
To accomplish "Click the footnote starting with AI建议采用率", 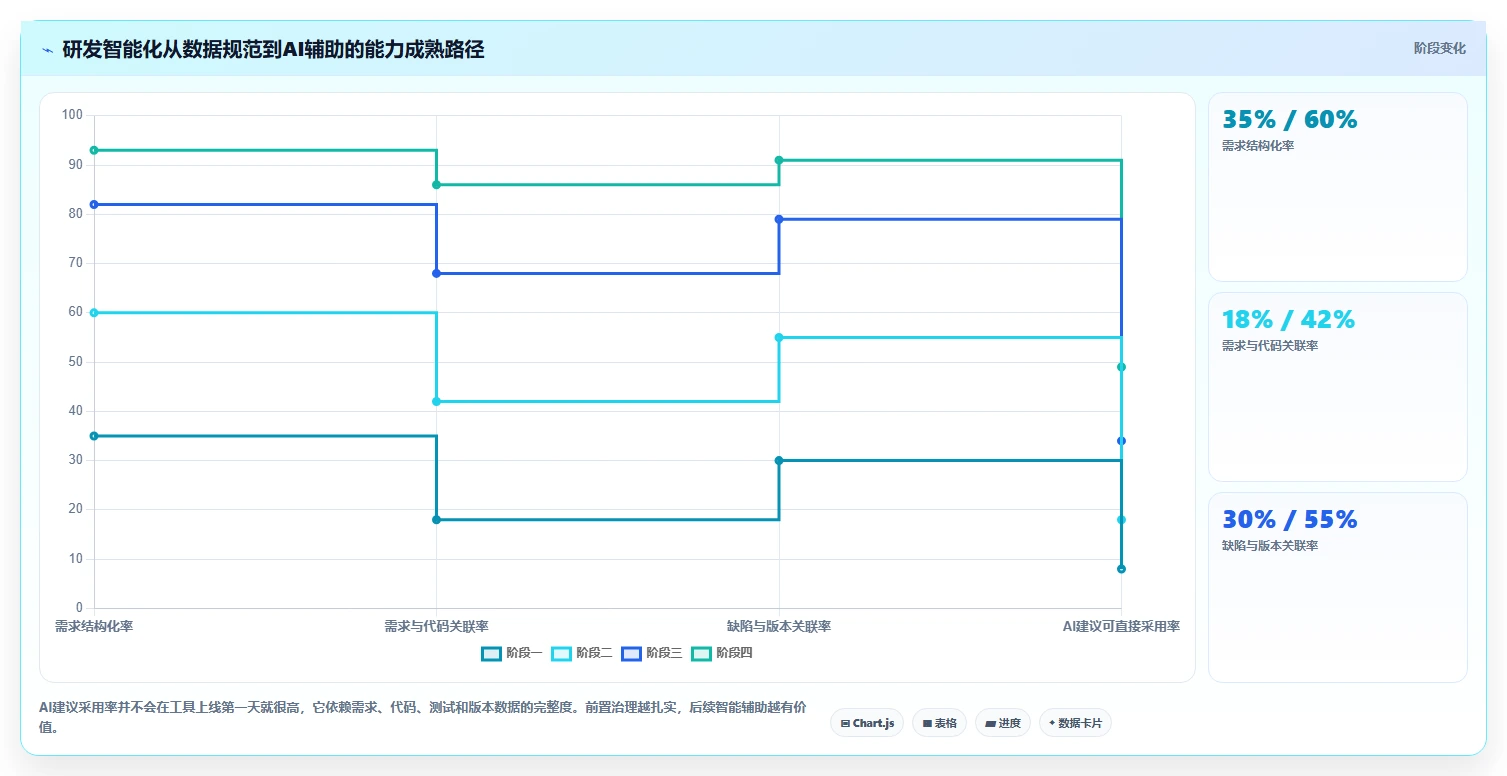I will (422, 718).
